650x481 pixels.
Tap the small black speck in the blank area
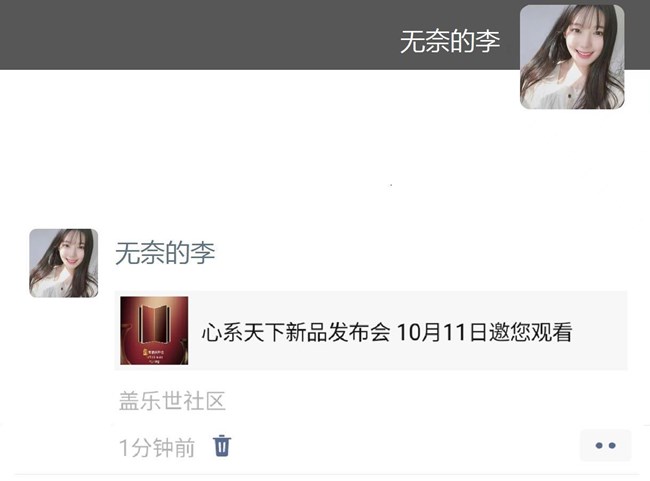coord(391,185)
